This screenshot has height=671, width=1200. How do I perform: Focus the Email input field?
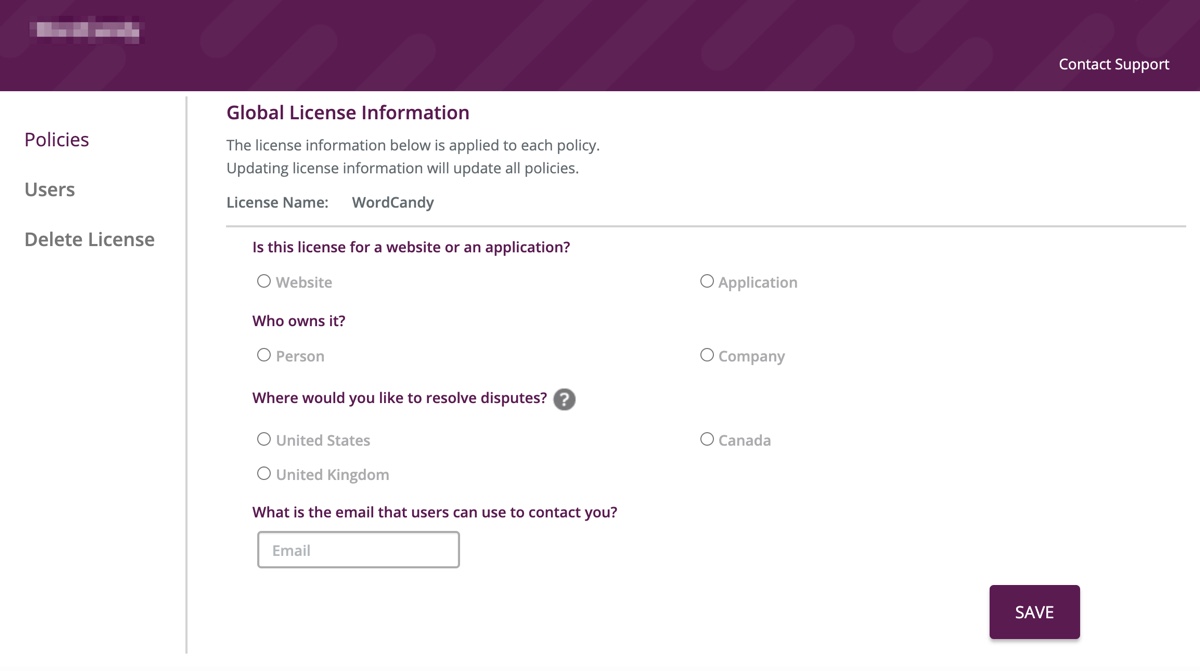click(358, 550)
